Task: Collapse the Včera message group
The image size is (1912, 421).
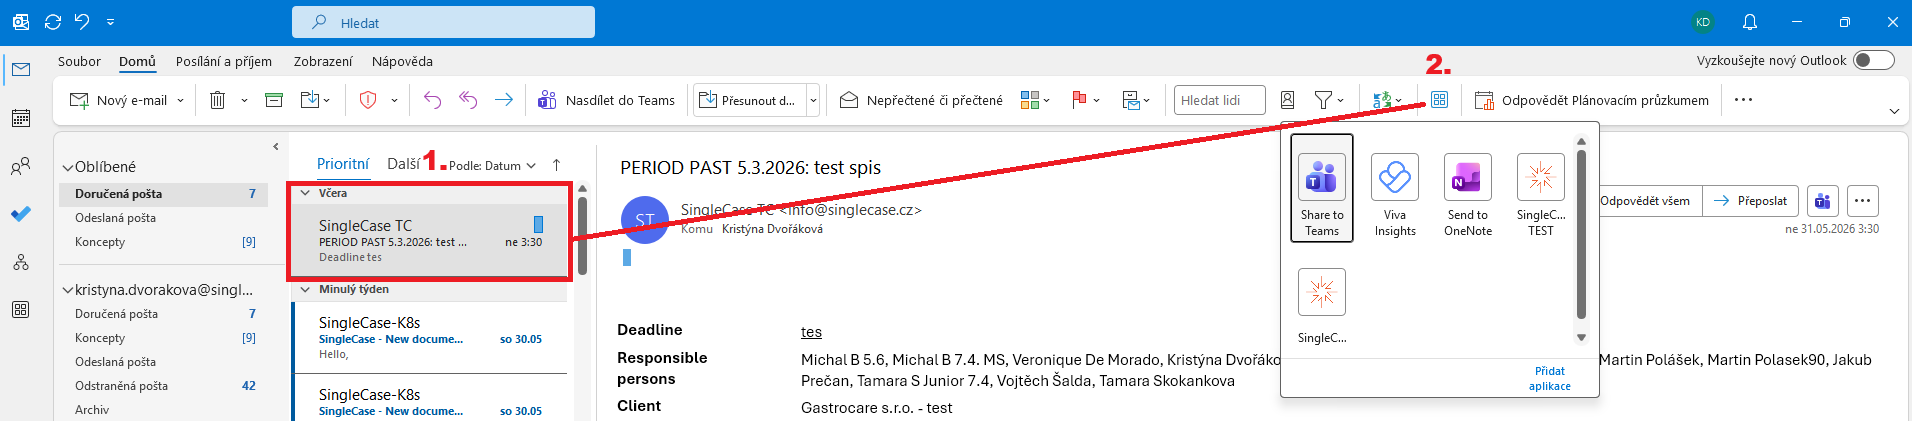Action: pos(306,193)
